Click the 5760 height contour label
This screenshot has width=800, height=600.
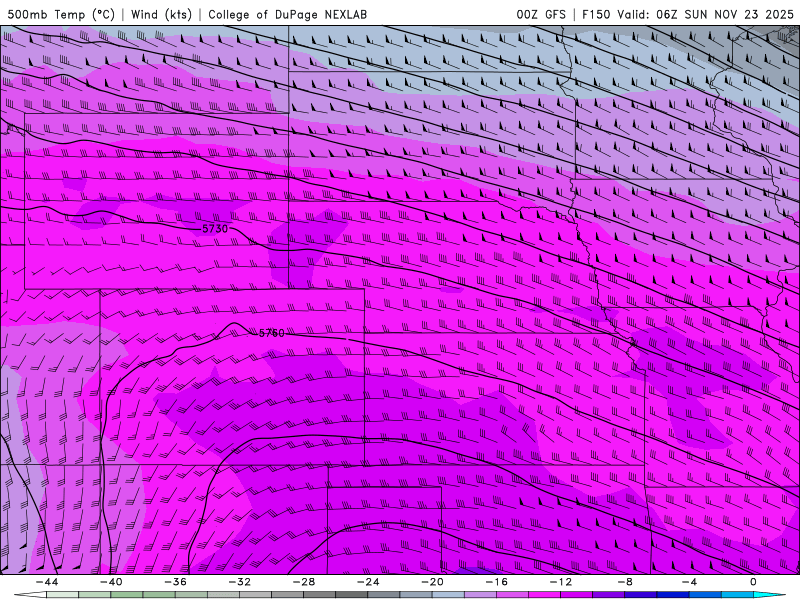pos(271,333)
